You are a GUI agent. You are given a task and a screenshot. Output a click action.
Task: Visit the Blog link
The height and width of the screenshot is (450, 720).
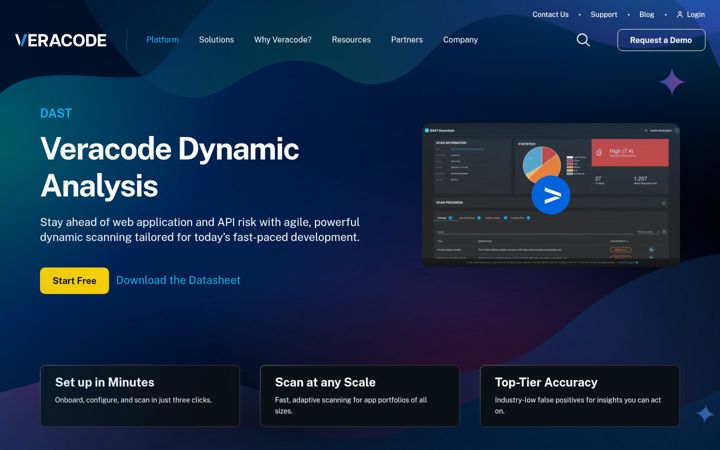tap(647, 15)
